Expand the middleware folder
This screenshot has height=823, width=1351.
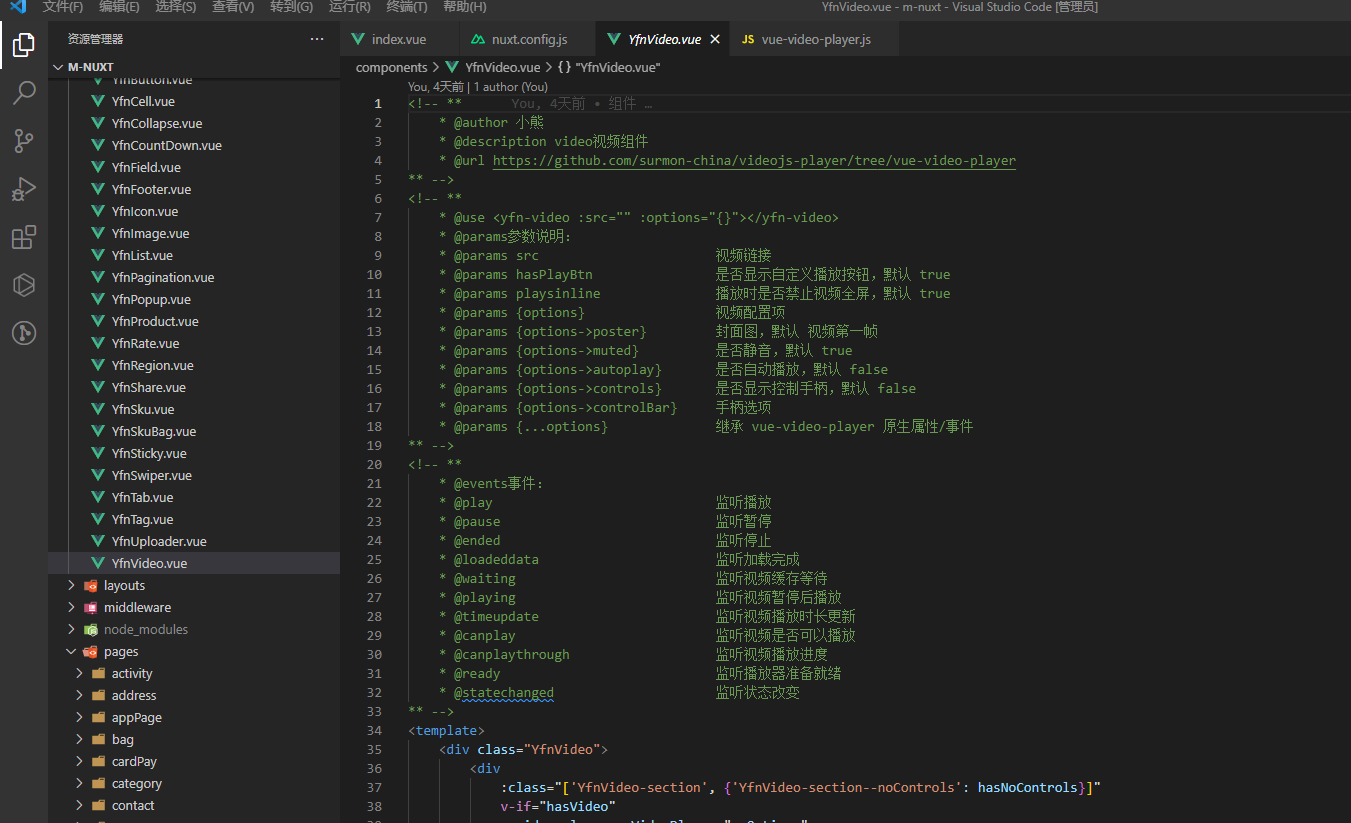click(137, 607)
